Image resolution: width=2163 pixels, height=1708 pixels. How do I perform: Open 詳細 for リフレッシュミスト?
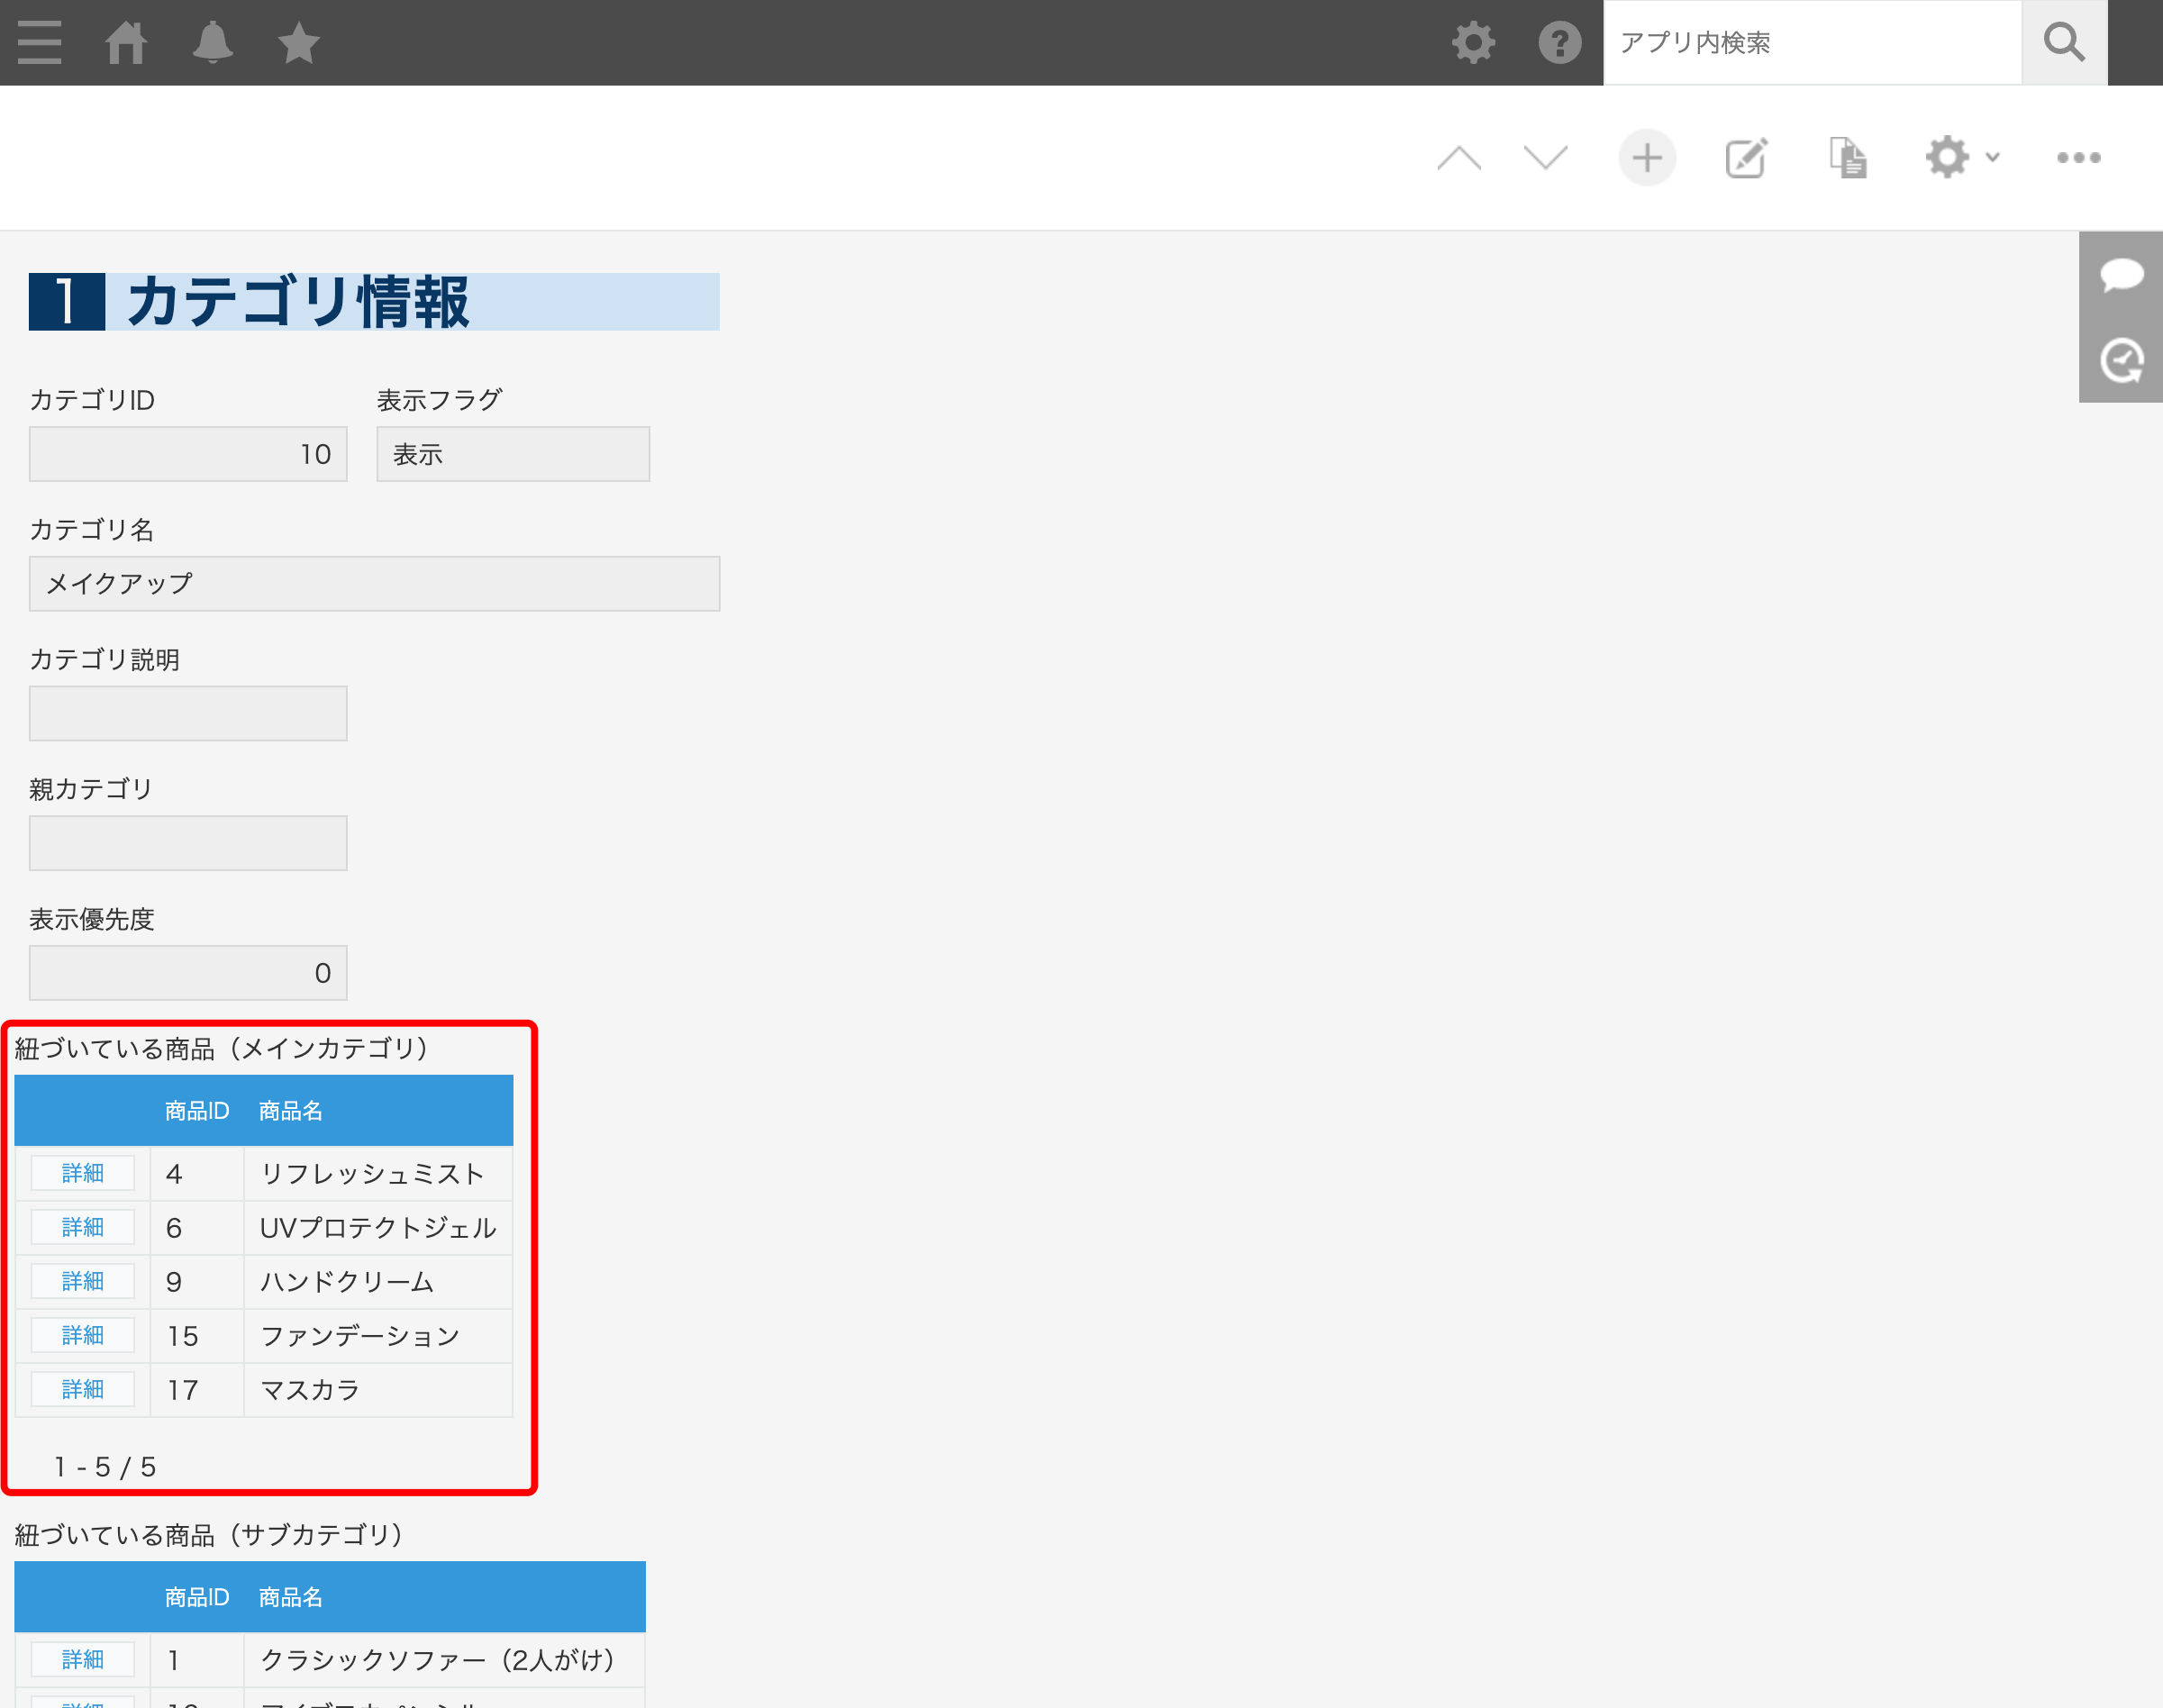click(x=82, y=1173)
